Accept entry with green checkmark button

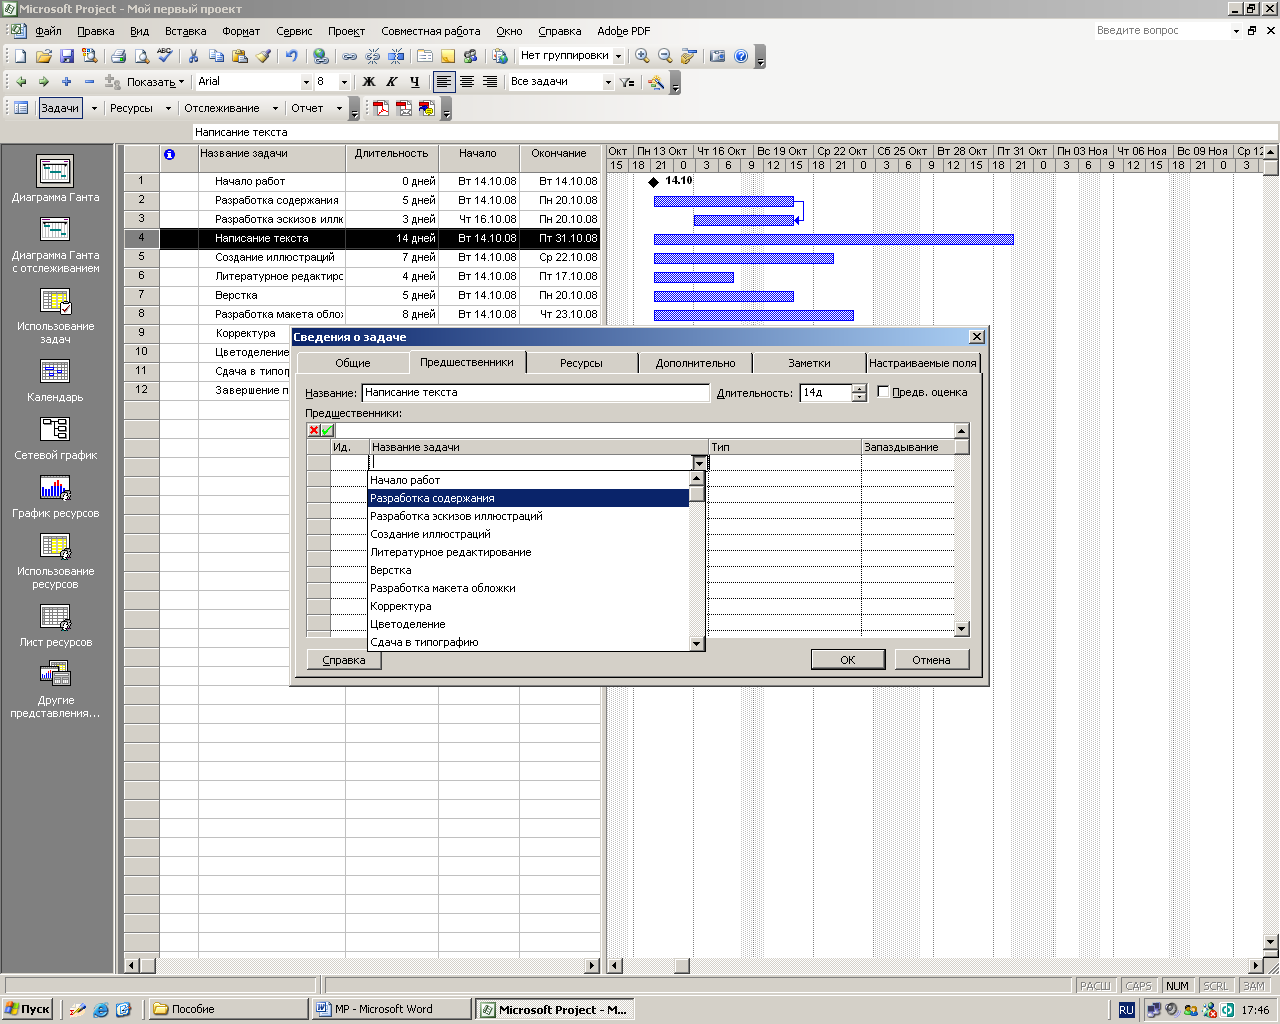pos(327,430)
